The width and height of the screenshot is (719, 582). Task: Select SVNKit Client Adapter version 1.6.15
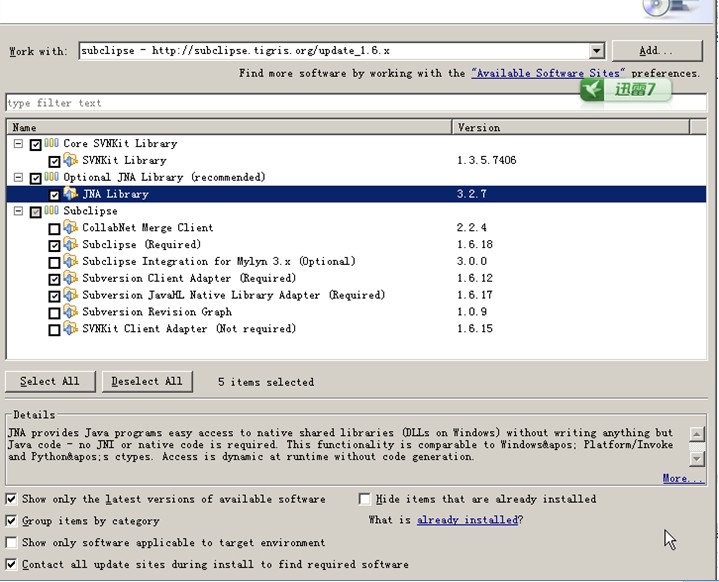point(475,328)
